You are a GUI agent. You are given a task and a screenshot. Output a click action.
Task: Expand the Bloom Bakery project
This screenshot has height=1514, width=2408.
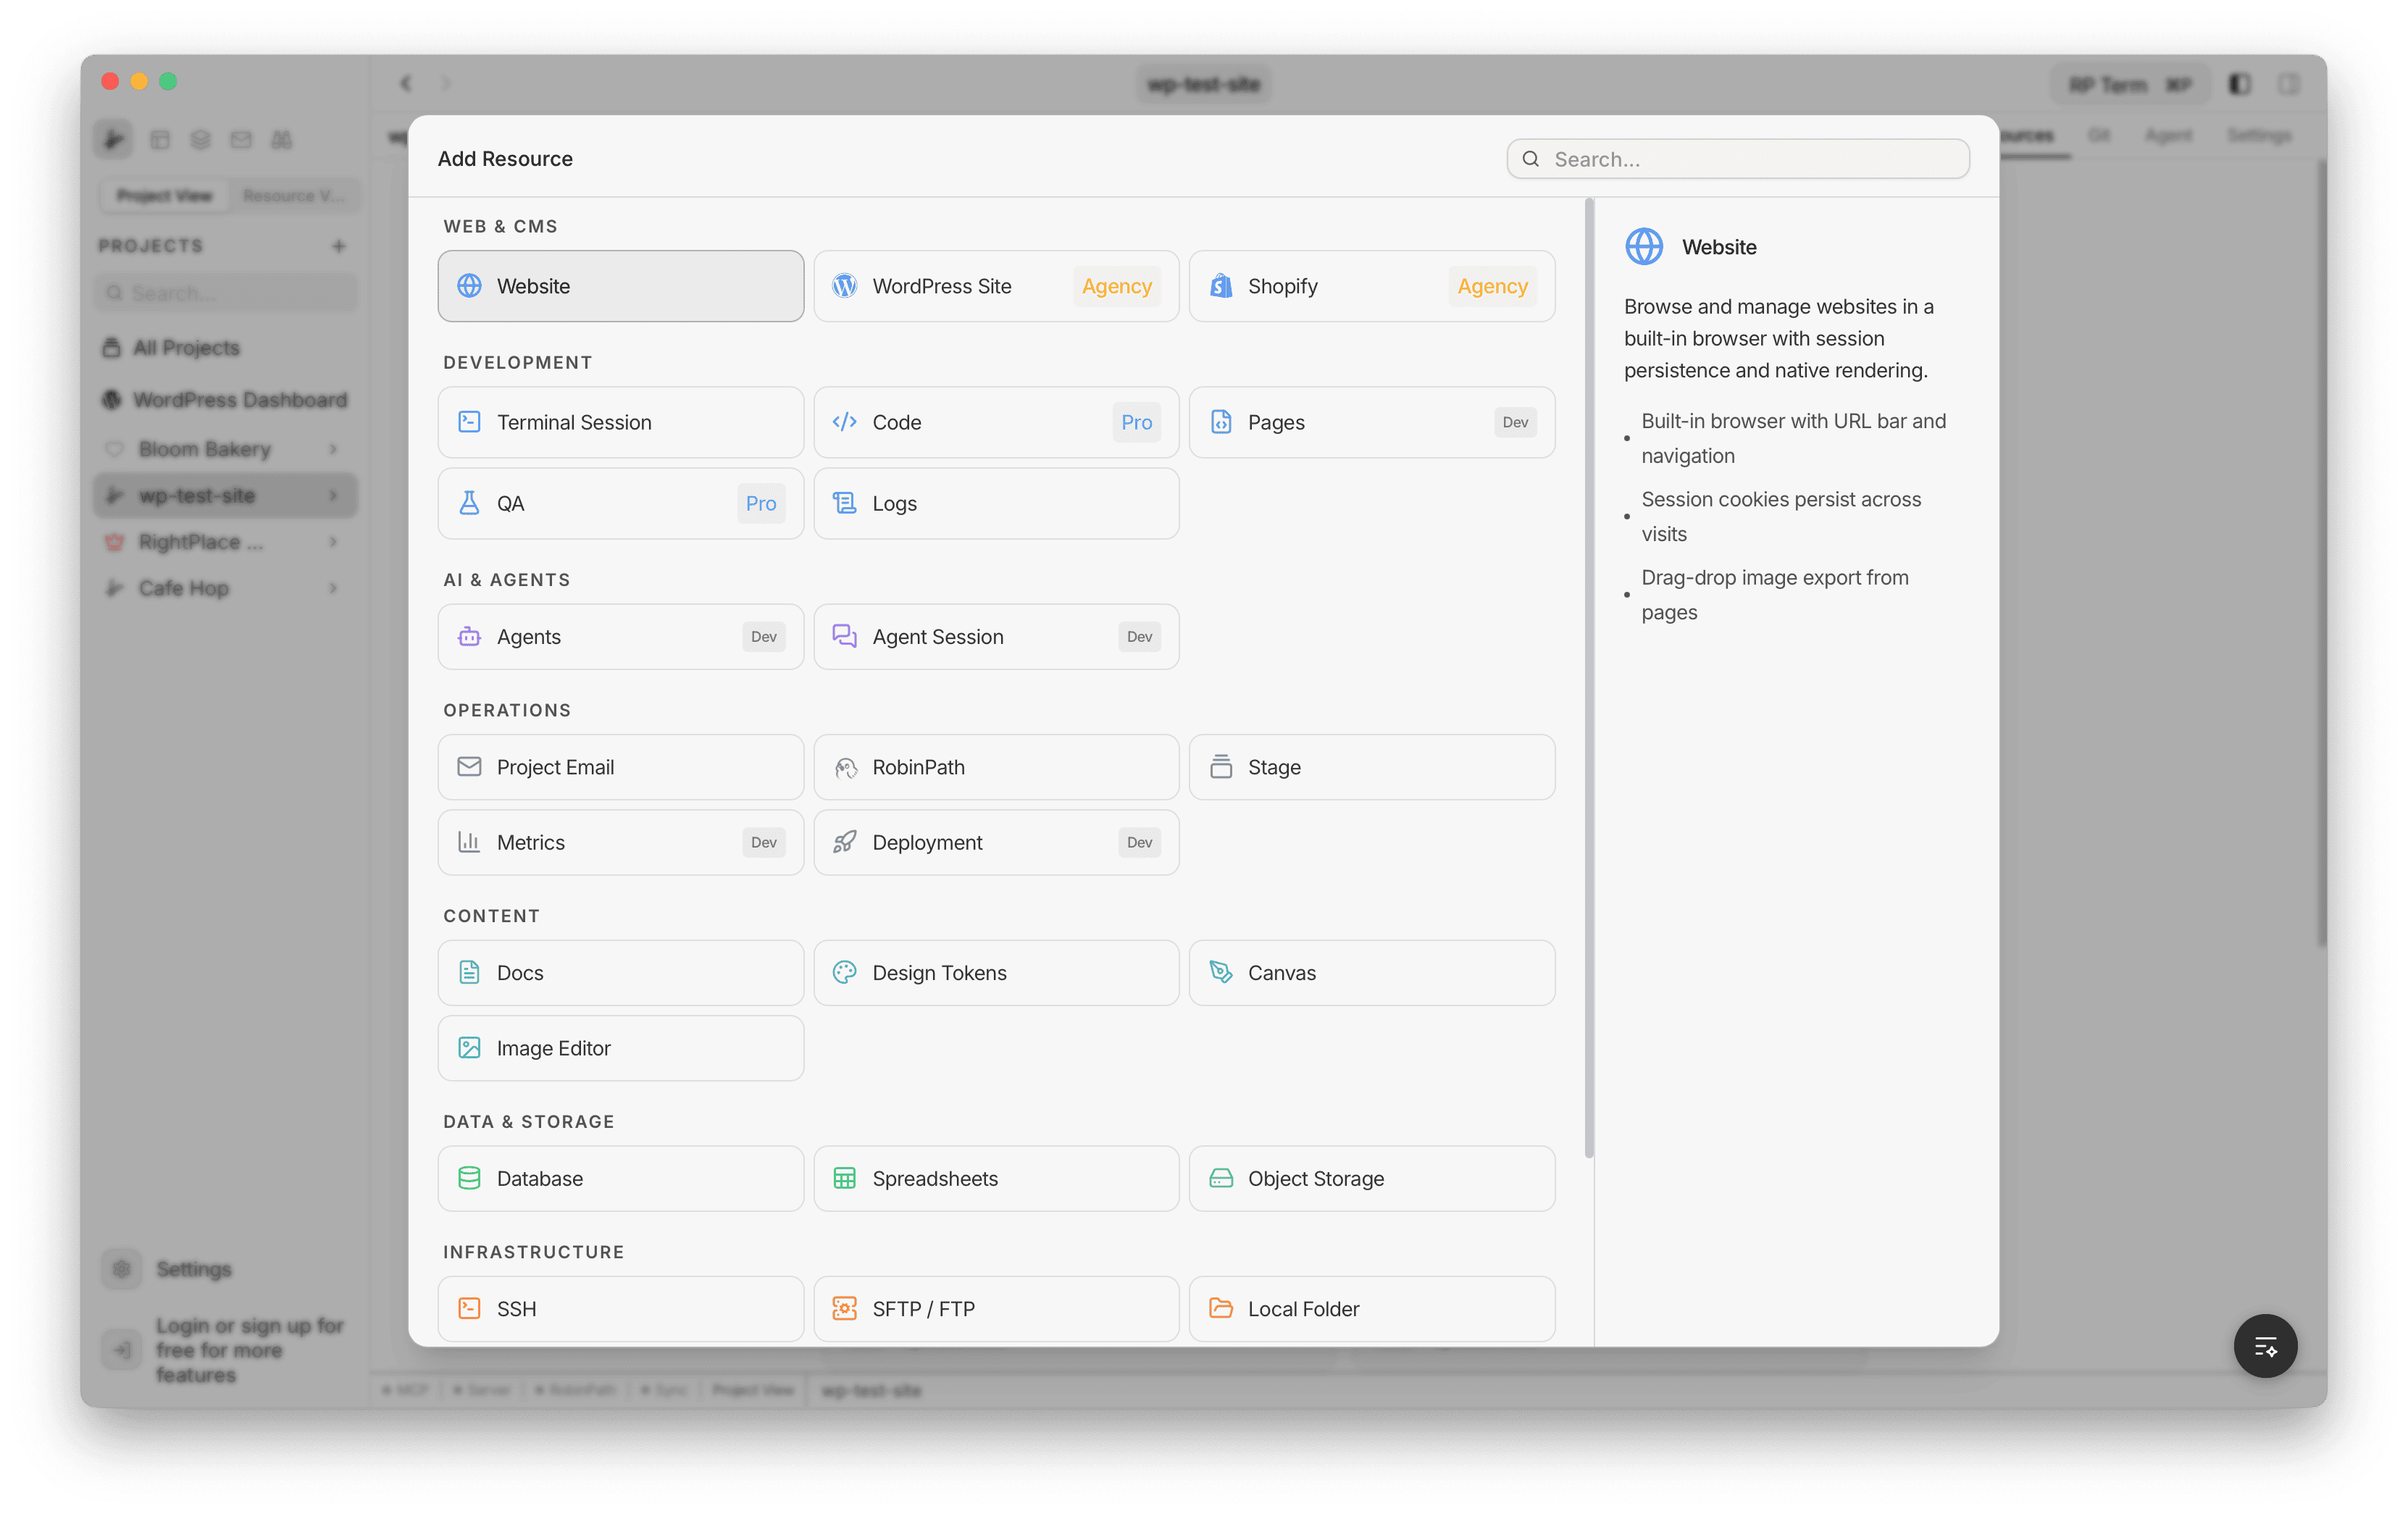pos(333,448)
